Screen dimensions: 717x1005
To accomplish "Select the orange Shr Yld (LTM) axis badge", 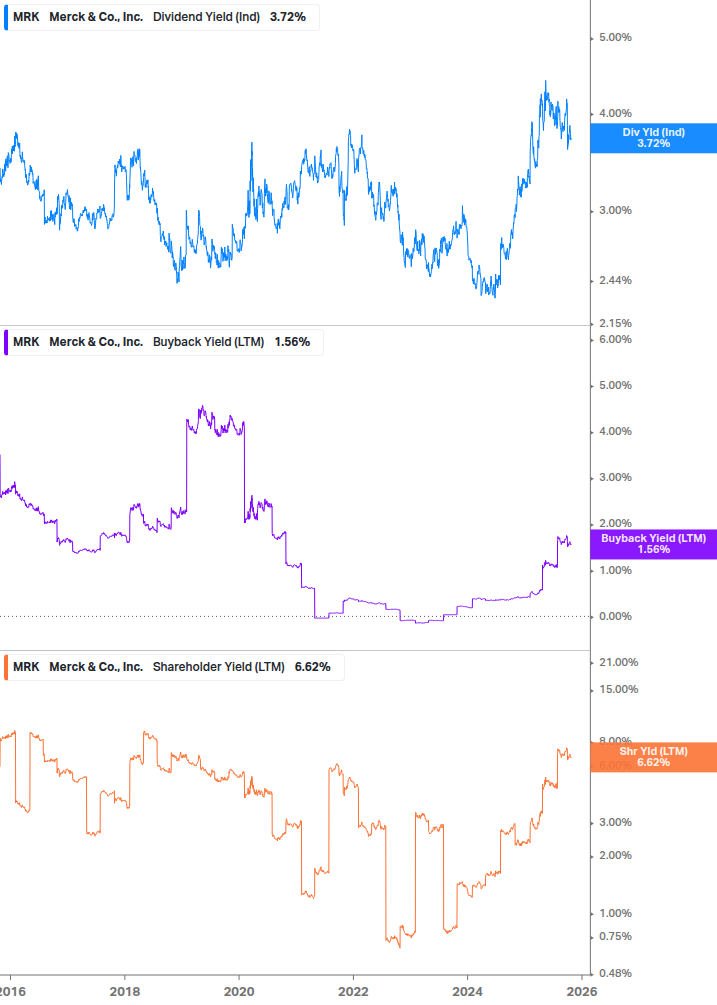I will pyautogui.click(x=653, y=757).
